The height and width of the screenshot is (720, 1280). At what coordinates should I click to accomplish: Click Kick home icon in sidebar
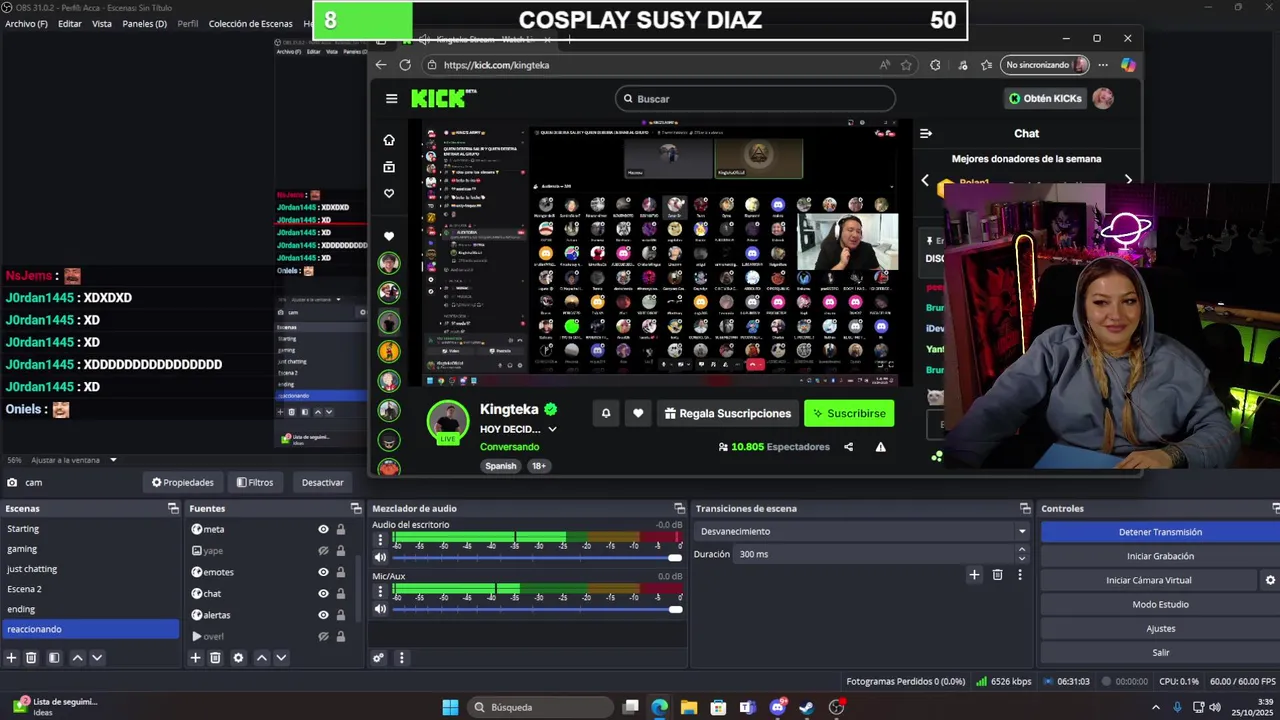pyautogui.click(x=389, y=140)
